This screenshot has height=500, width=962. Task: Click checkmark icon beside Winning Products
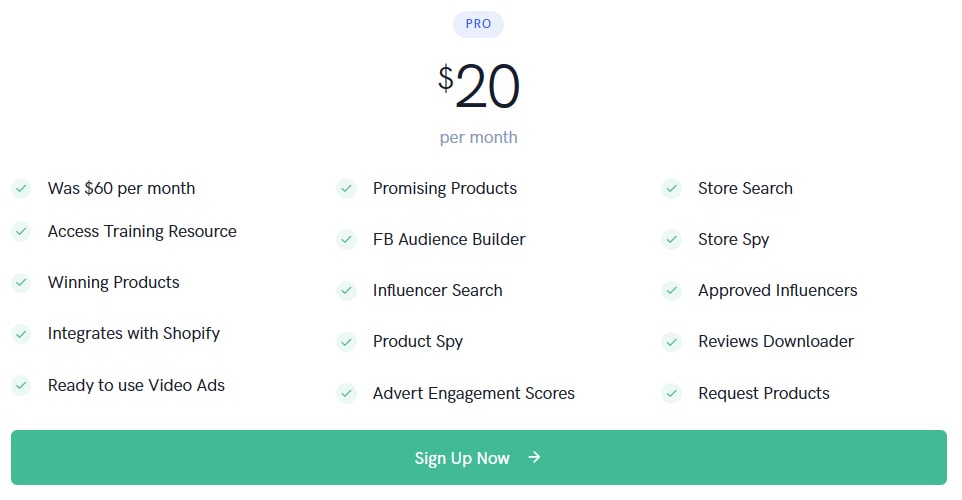[x=21, y=282]
